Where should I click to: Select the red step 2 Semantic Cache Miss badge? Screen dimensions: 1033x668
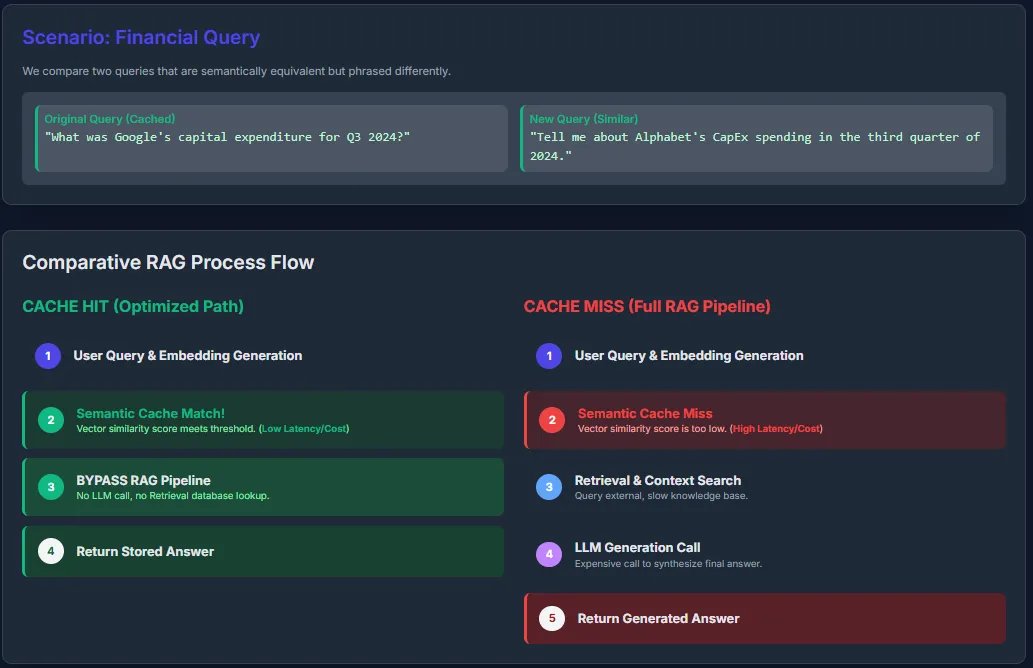550,420
